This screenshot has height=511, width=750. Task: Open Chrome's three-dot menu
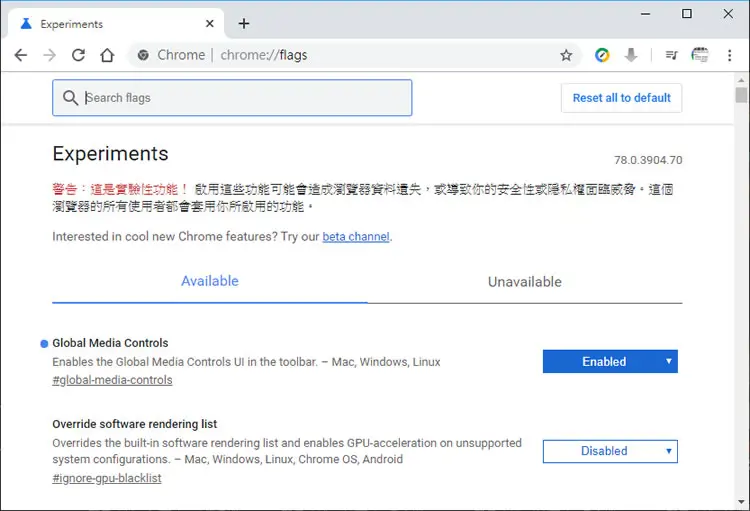coord(729,56)
